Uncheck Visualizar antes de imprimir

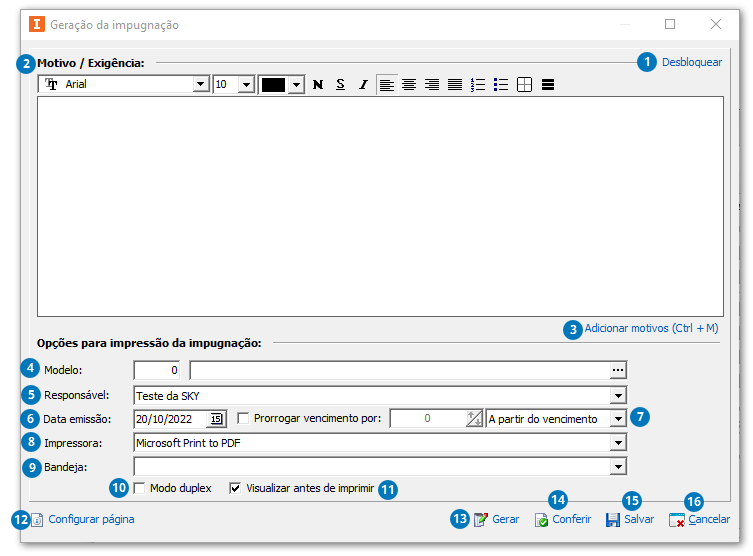[235, 488]
